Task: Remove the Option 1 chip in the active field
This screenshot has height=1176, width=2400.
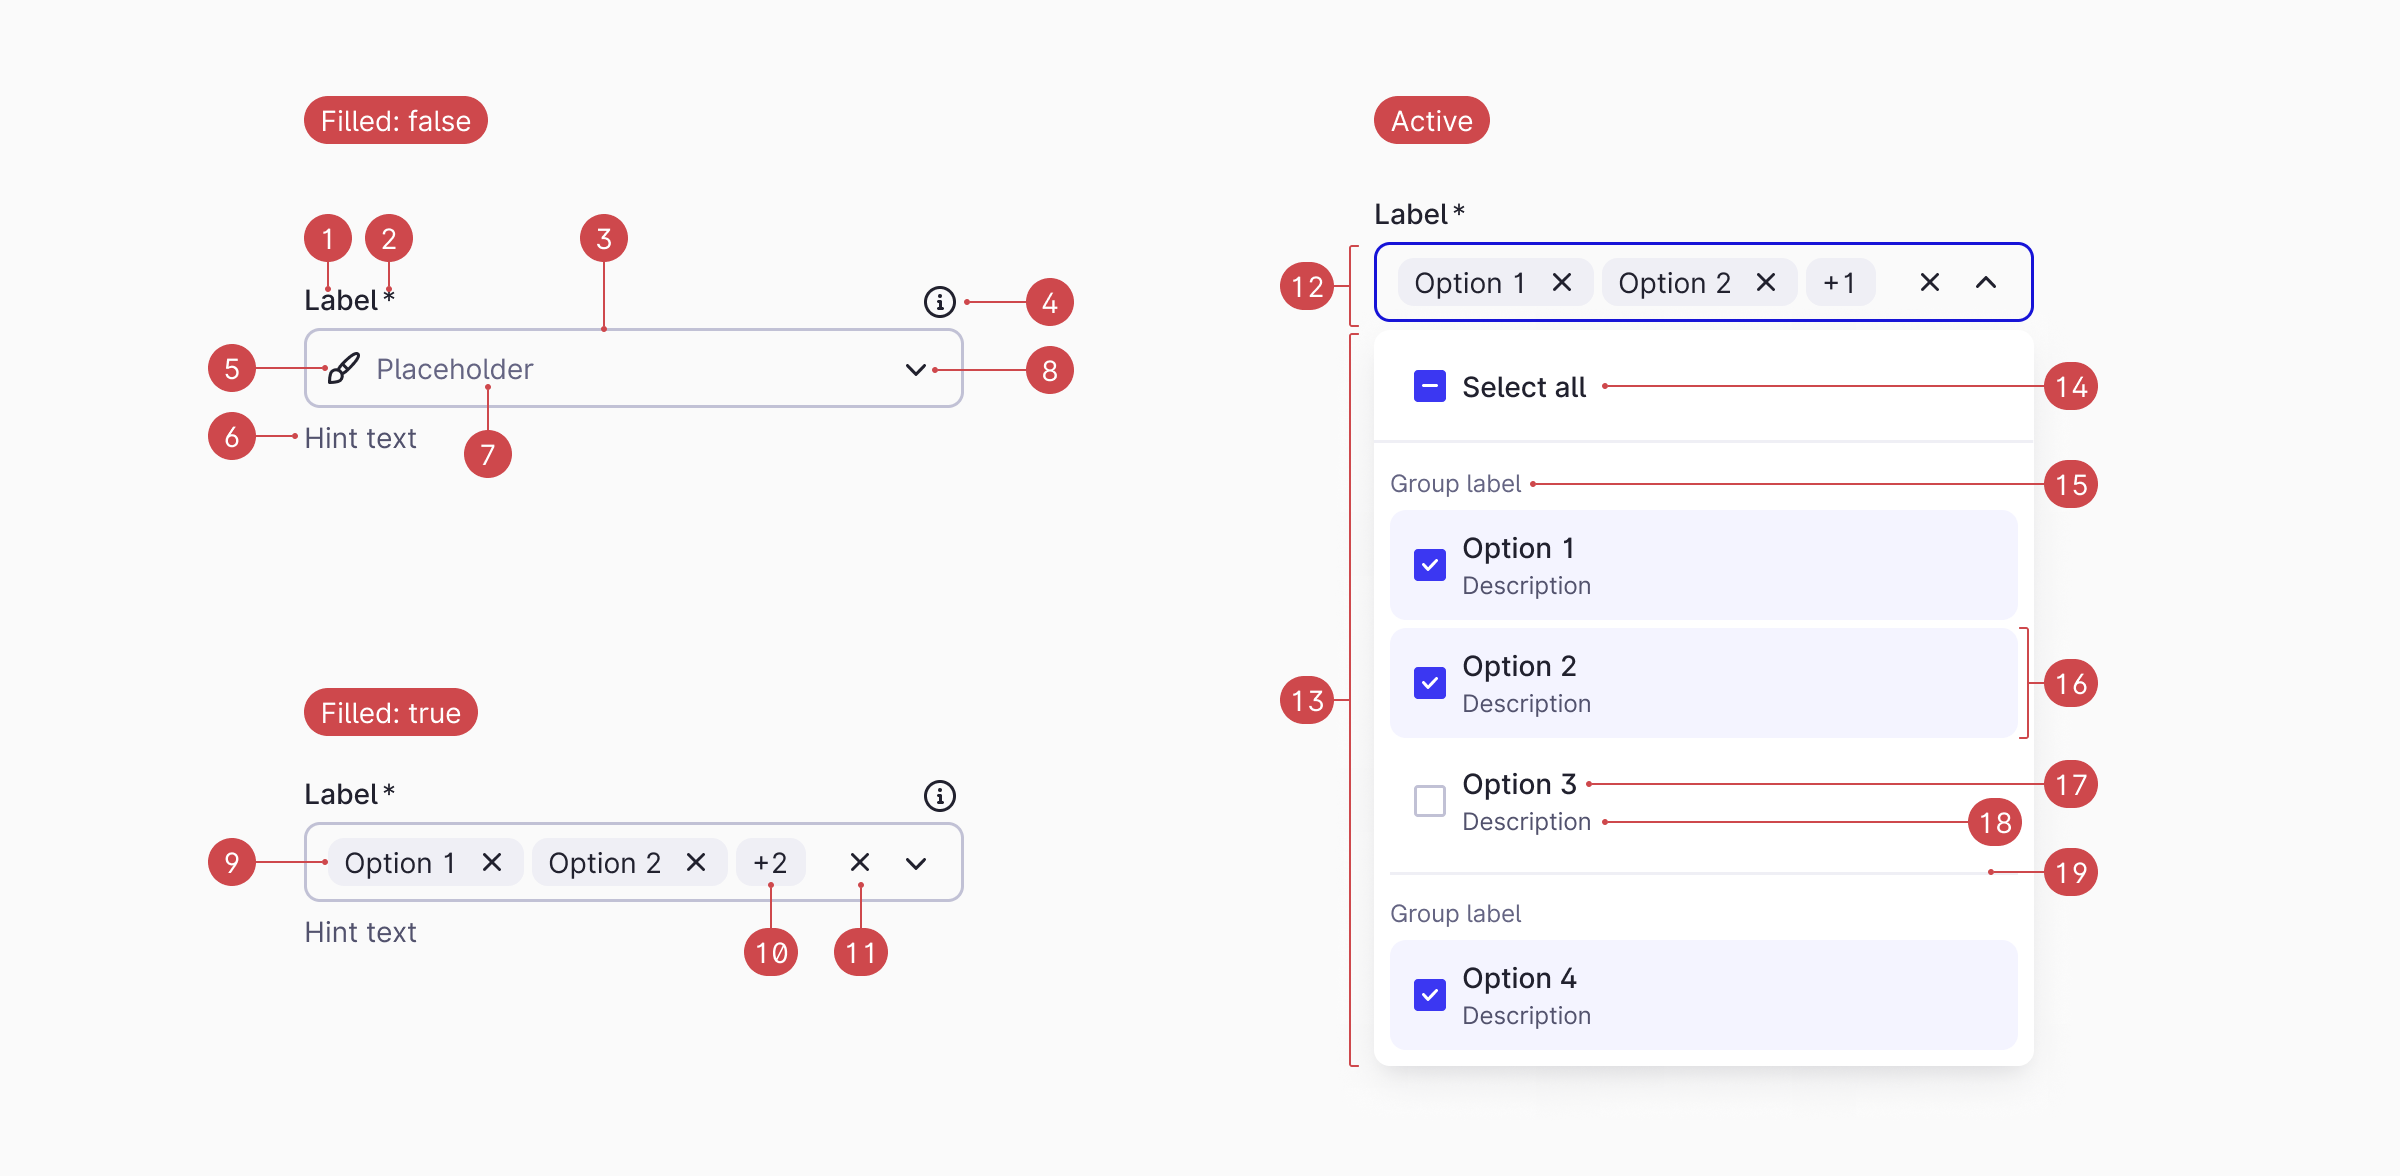Action: (x=1561, y=283)
